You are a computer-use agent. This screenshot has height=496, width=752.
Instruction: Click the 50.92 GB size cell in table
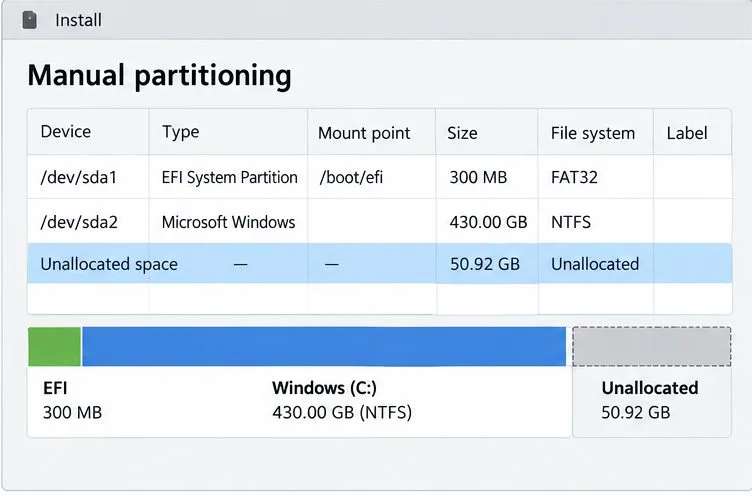(x=485, y=264)
